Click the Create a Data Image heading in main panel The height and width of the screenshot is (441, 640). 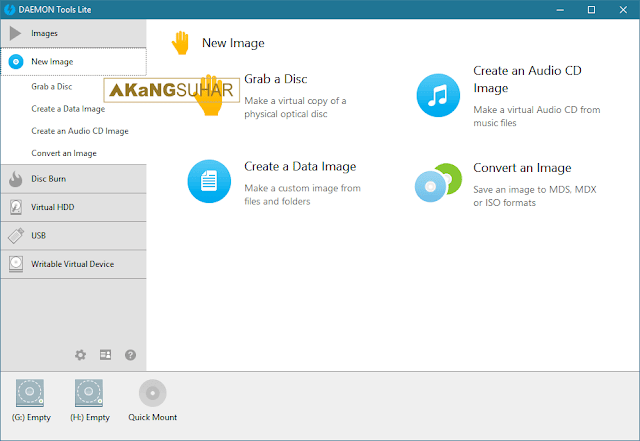coord(300,167)
